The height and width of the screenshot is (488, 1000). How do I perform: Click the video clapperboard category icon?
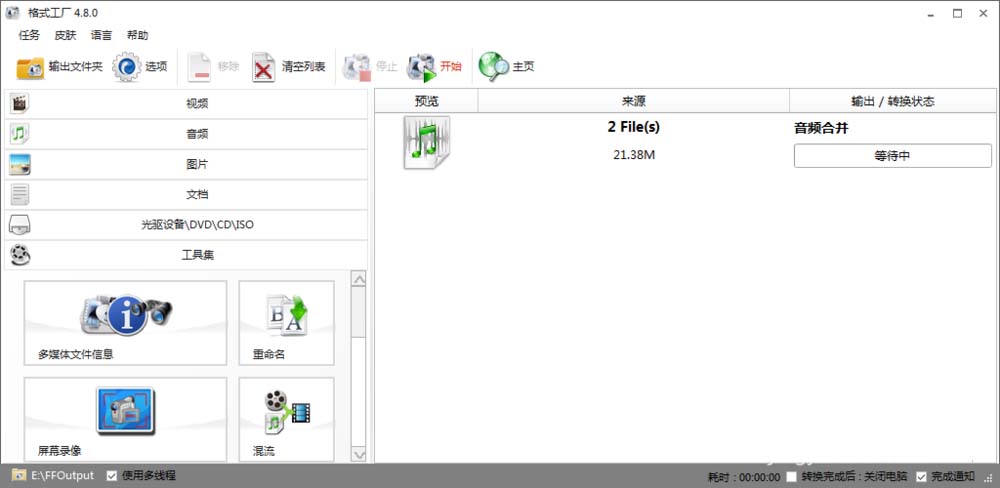[x=20, y=103]
